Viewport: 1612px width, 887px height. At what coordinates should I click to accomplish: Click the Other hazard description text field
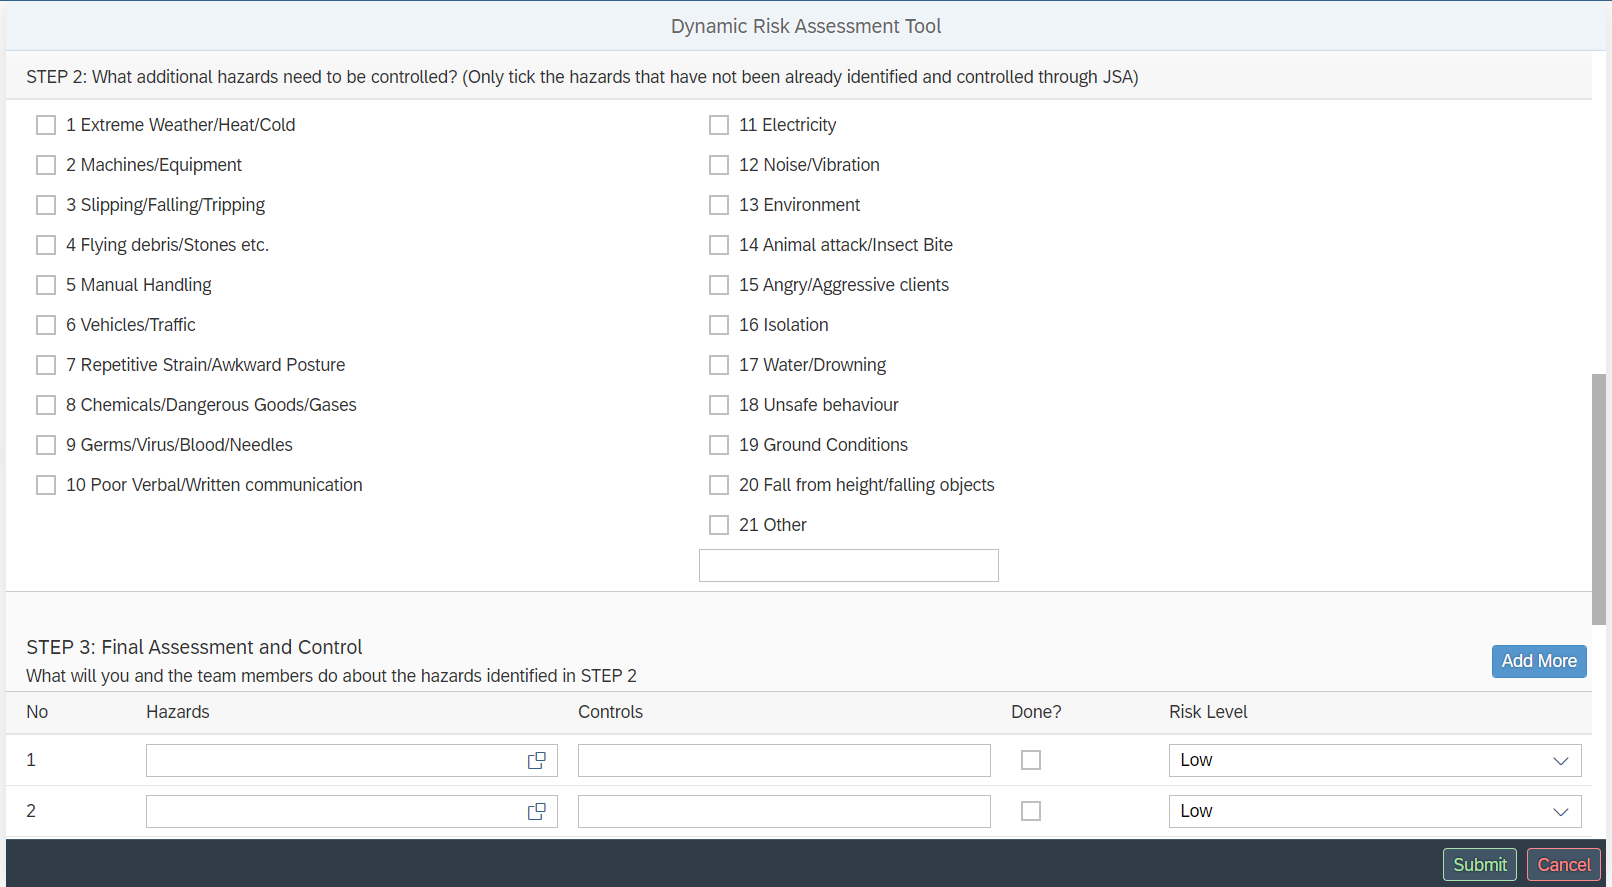click(x=848, y=566)
